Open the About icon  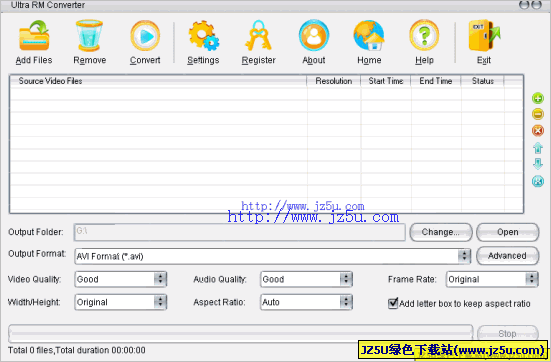pos(314,35)
